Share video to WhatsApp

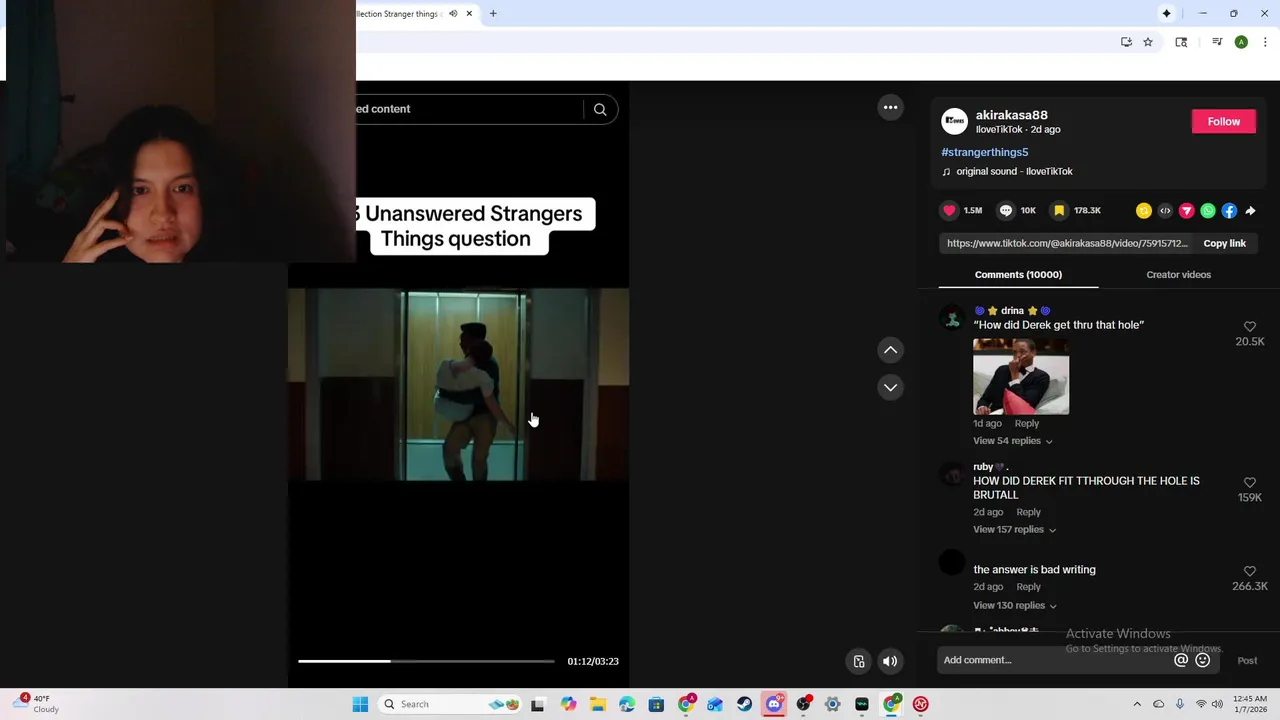pyautogui.click(x=1208, y=210)
